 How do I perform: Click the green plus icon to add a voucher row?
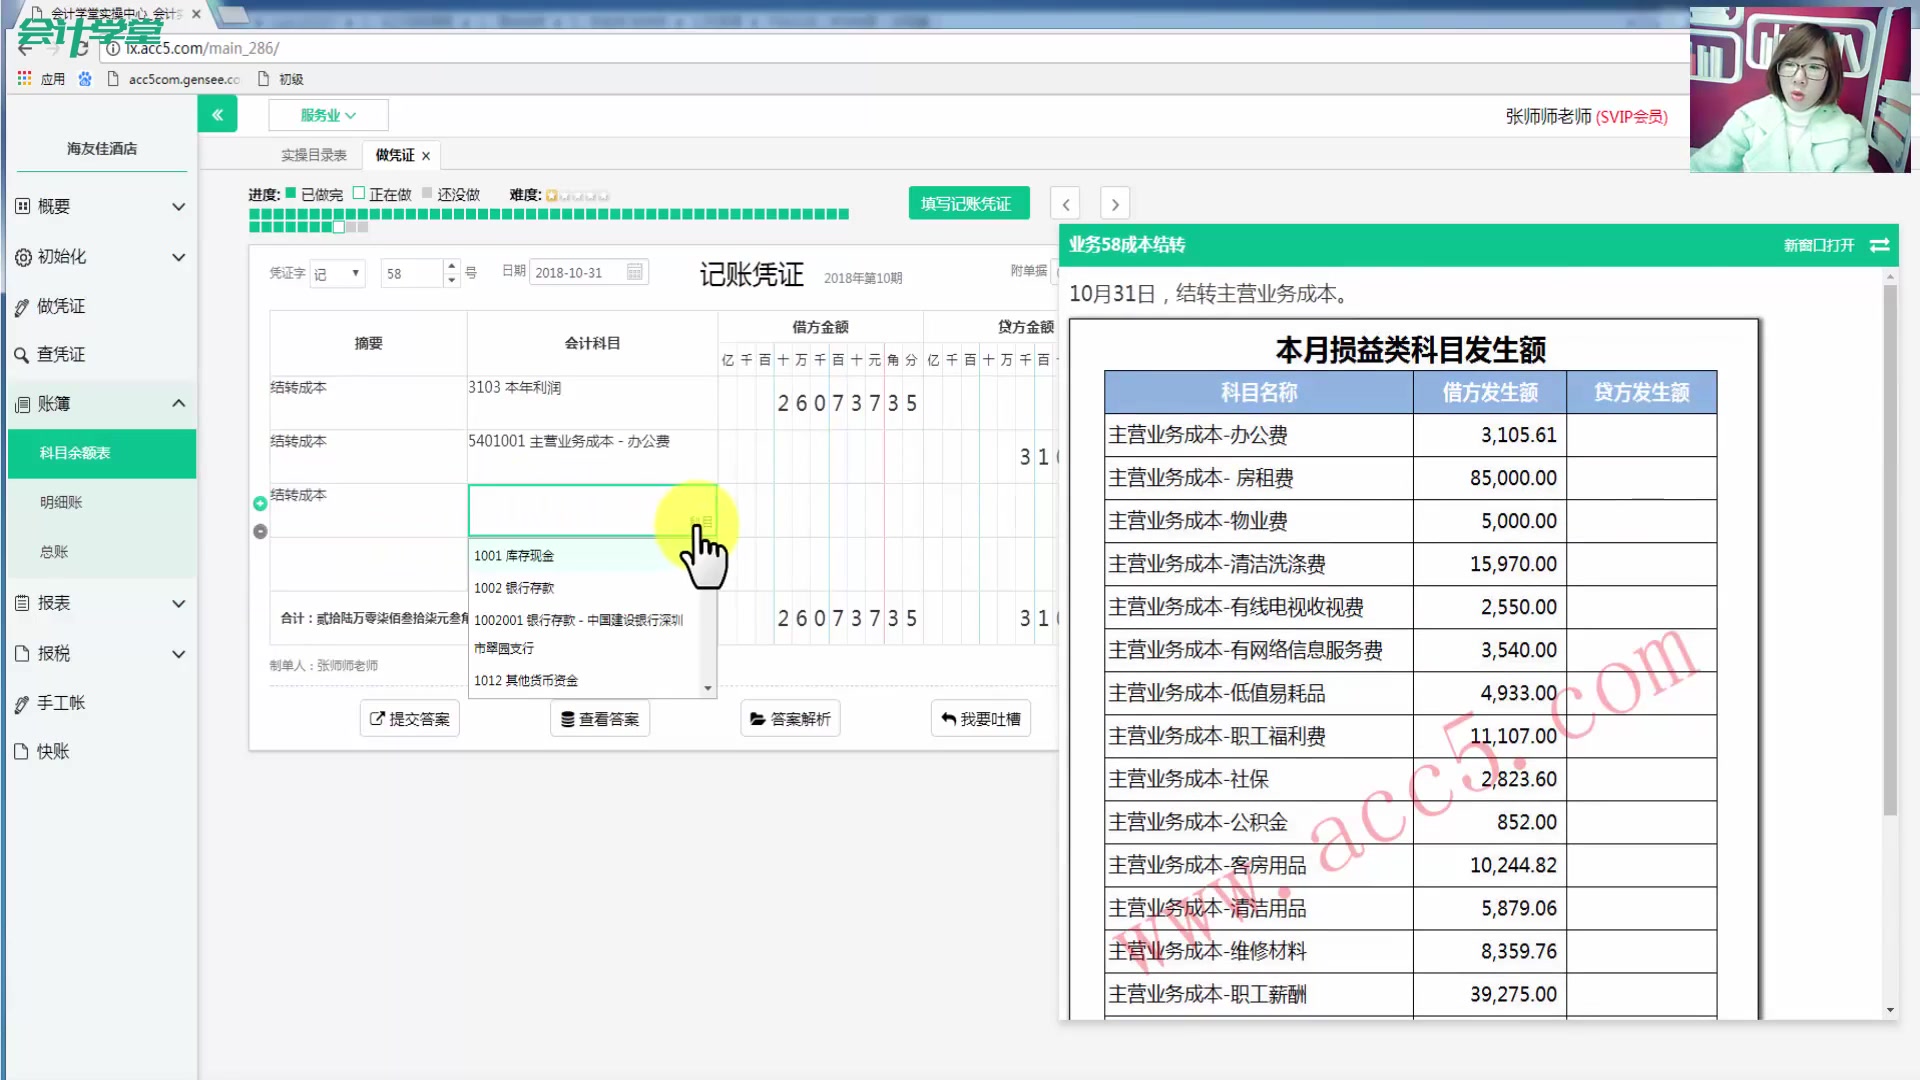click(259, 503)
